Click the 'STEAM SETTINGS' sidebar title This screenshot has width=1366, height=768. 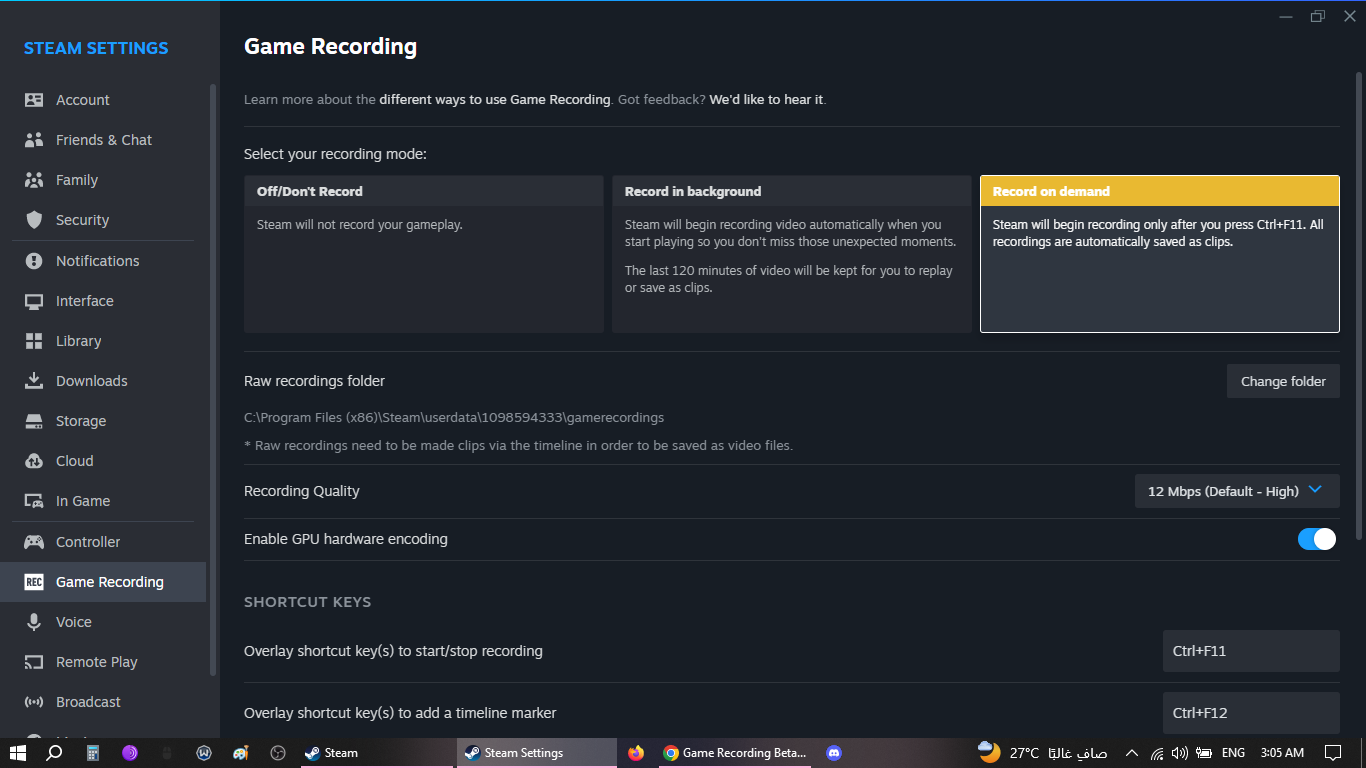coord(96,48)
